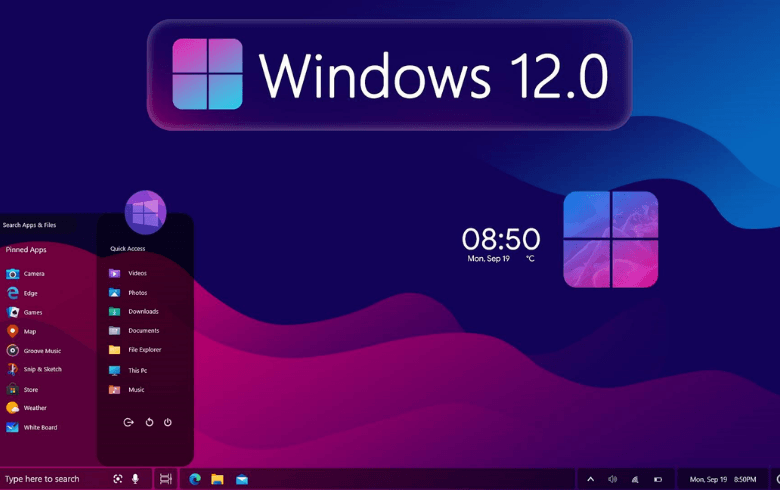Click the power off icon

click(168, 422)
